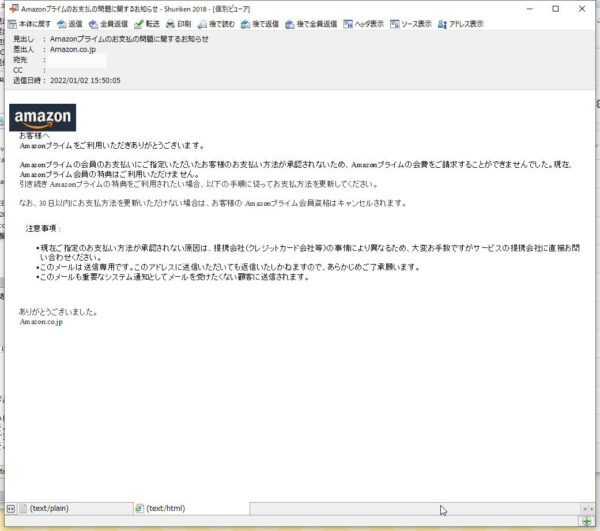Viewport: 600px width, 531px height.
Task: Mark message as 後で読む (read later)
Action: pos(216,24)
